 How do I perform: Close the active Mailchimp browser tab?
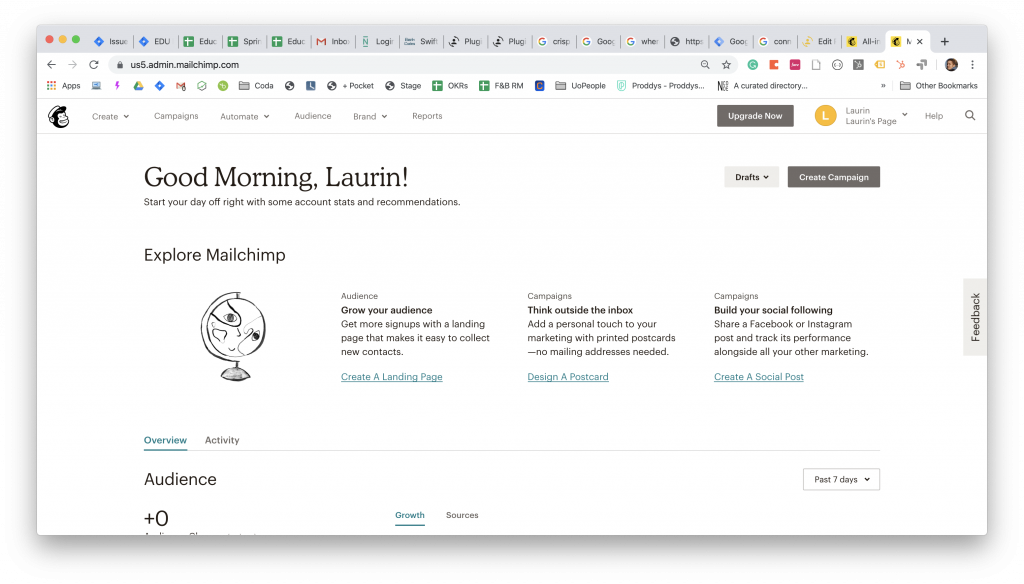click(x=920, y=42)
